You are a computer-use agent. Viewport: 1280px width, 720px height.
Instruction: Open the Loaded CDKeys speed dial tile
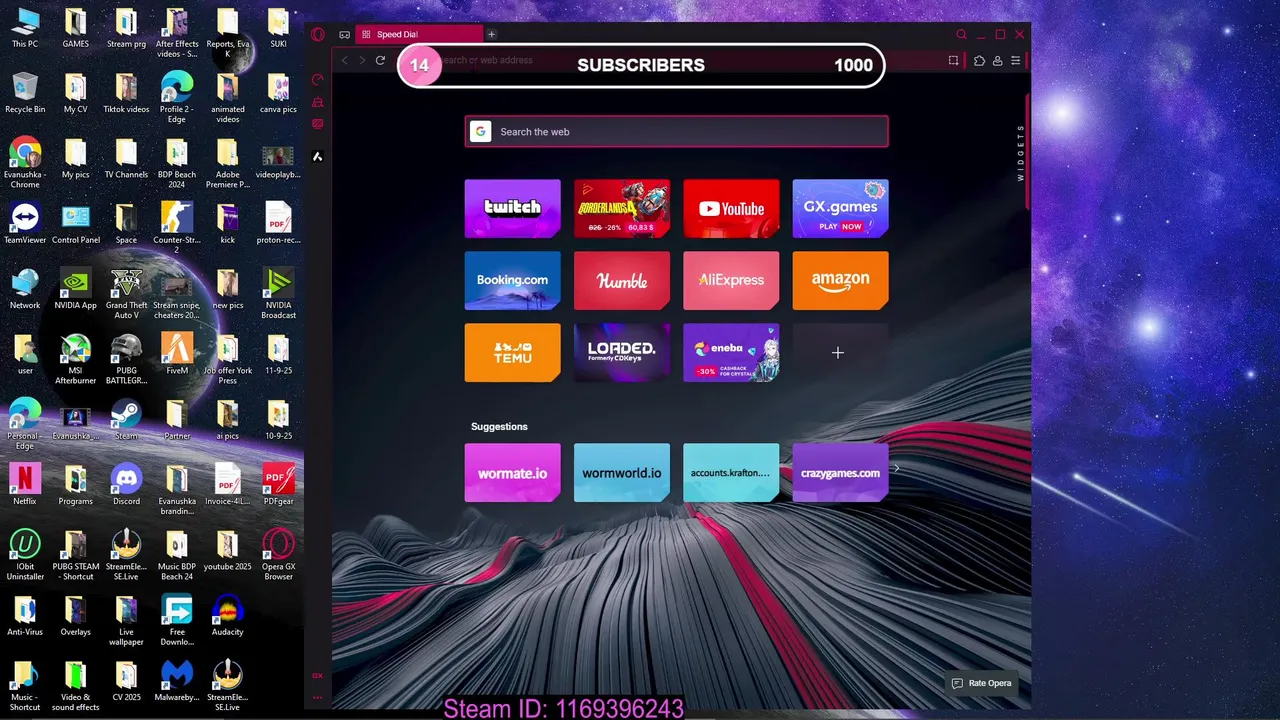click(x=622, y=352)
